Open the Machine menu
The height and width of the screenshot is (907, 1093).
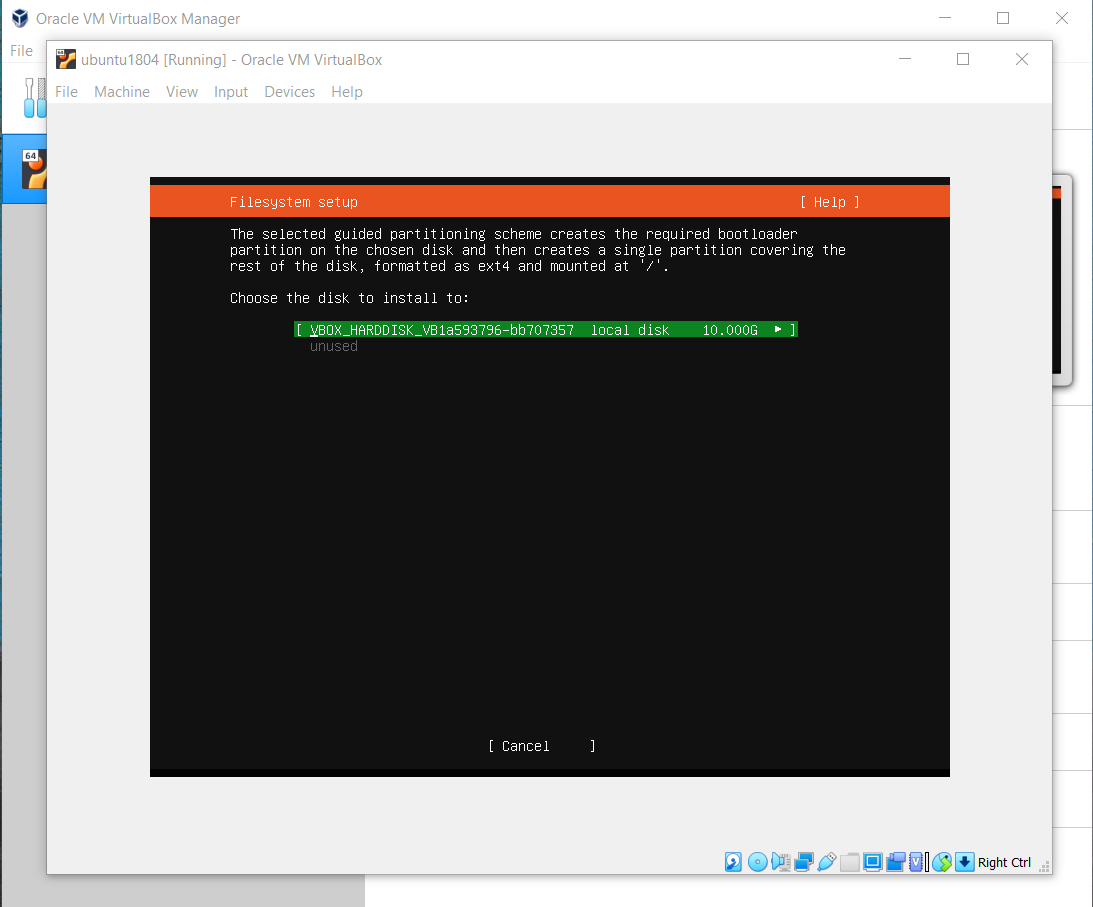pos(122,92)
